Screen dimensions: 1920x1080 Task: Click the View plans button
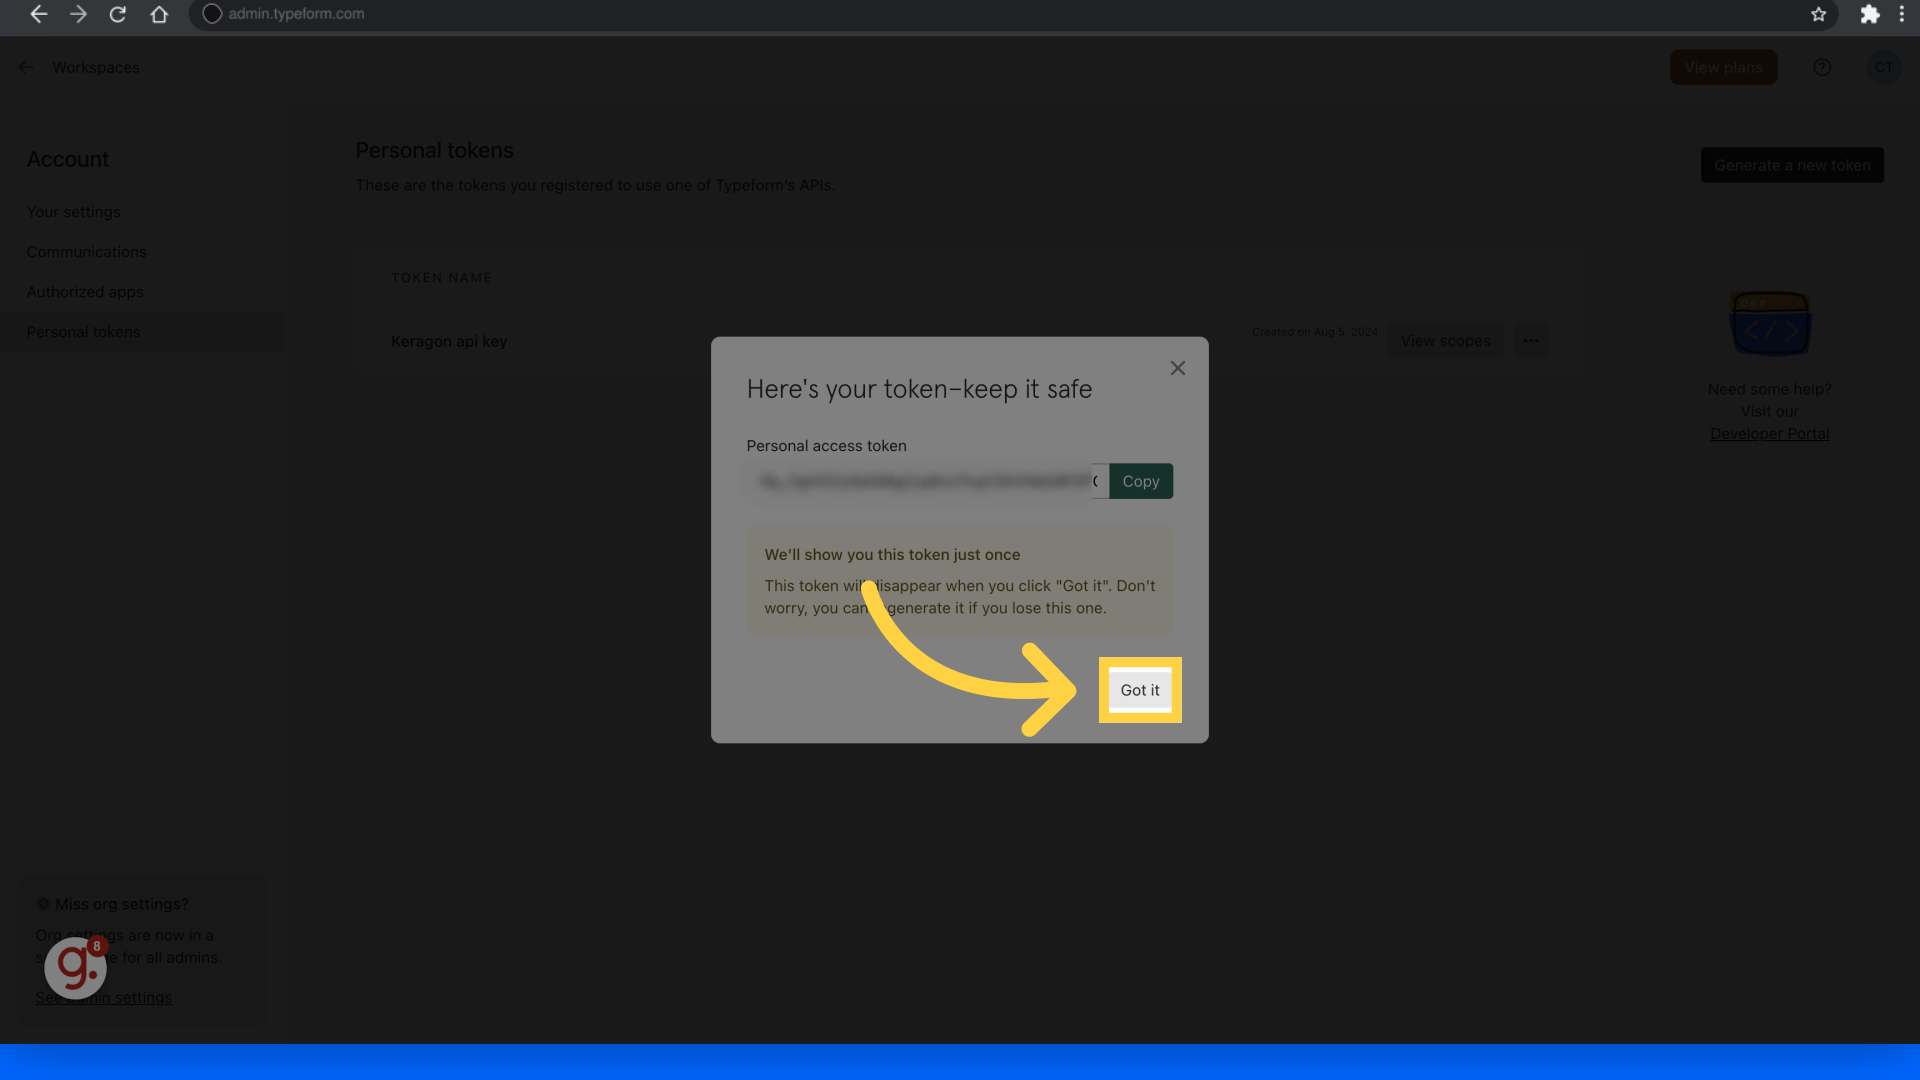point(1723,67)
